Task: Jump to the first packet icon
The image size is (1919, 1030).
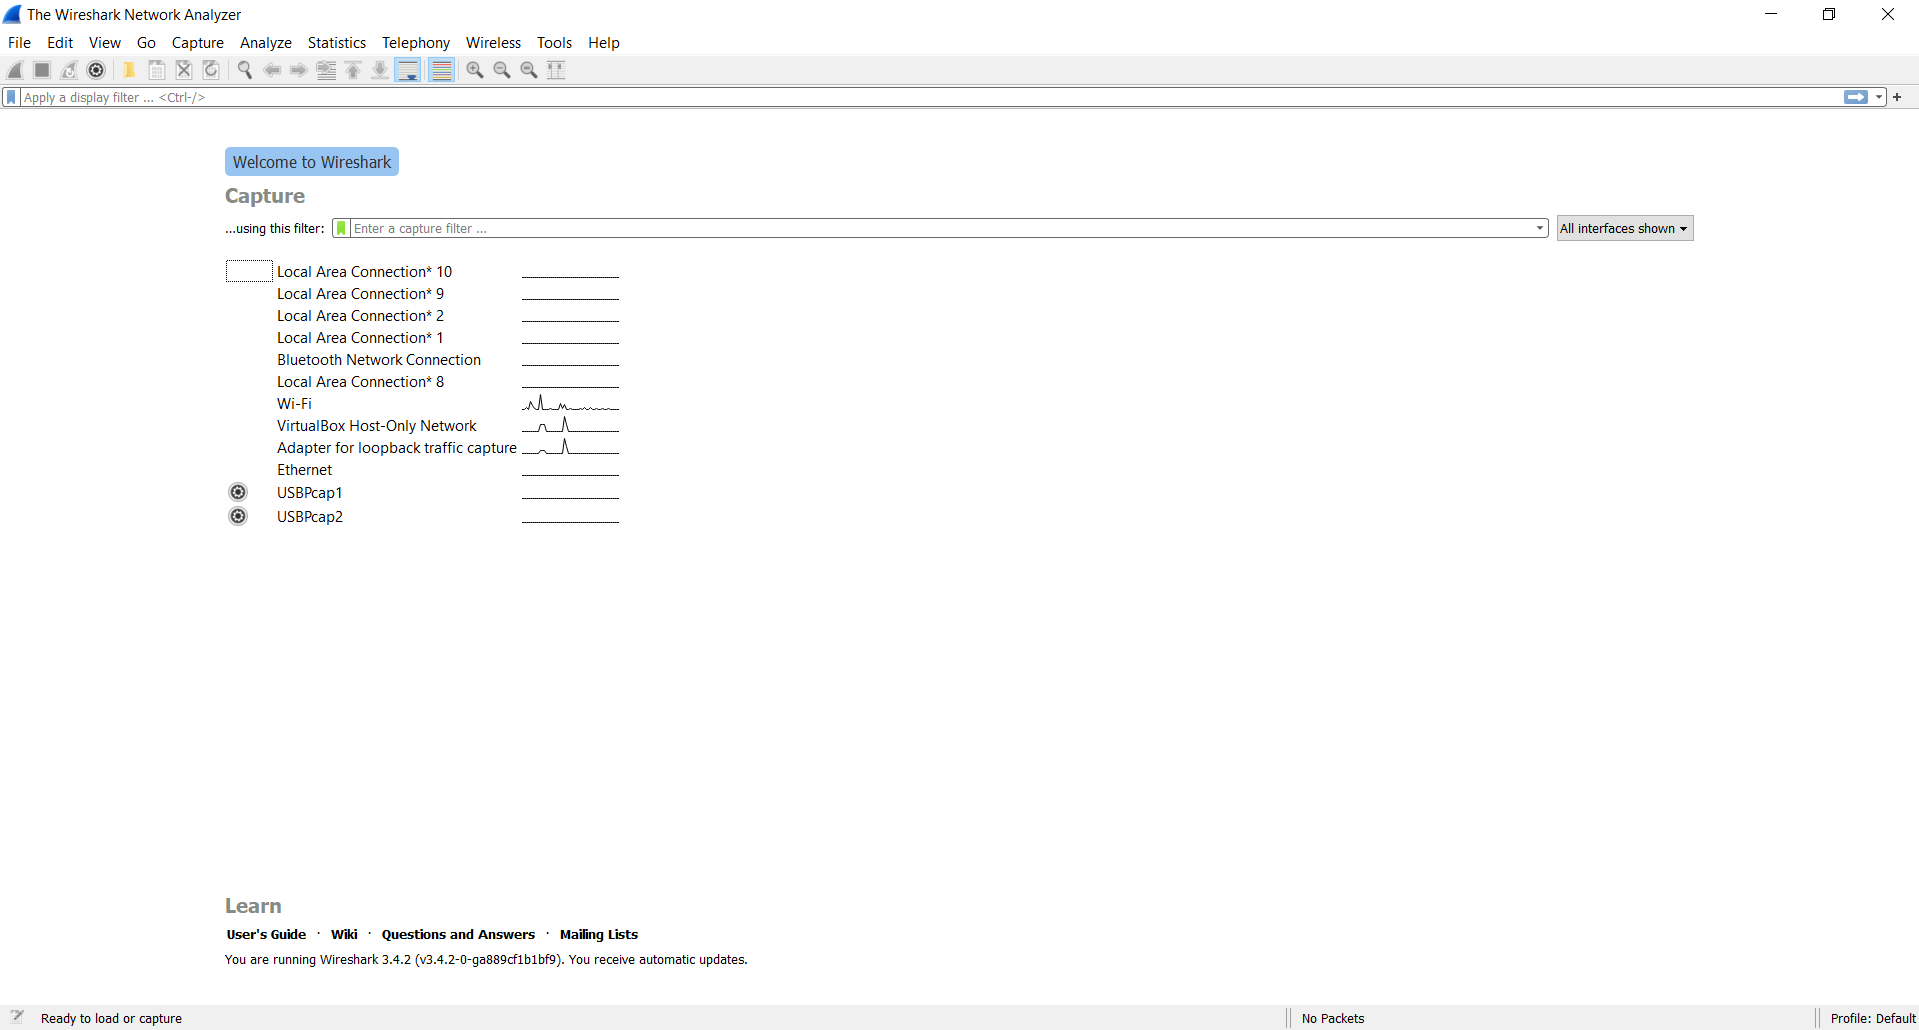Action: (353, 70)
